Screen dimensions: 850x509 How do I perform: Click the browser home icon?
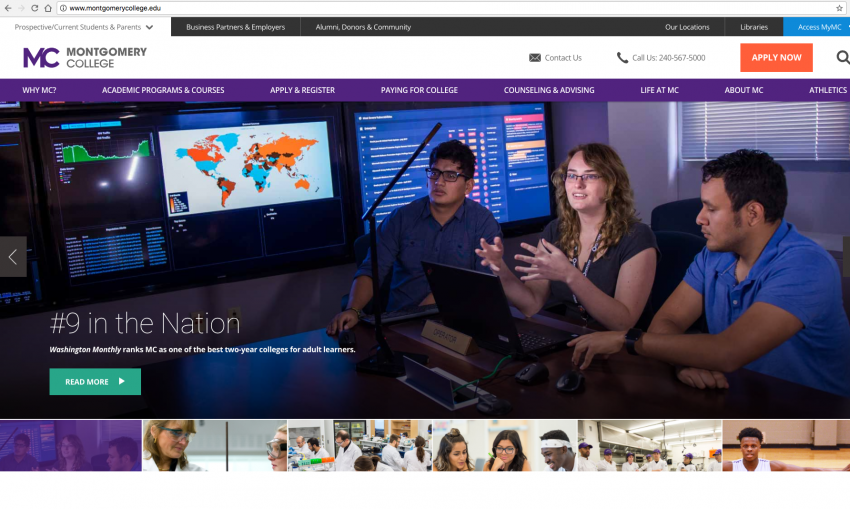[48, 8]
